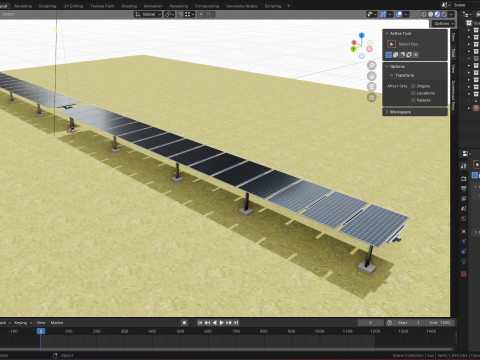Click the Start frame field
The image size is (480, 360).
point(409,323)
